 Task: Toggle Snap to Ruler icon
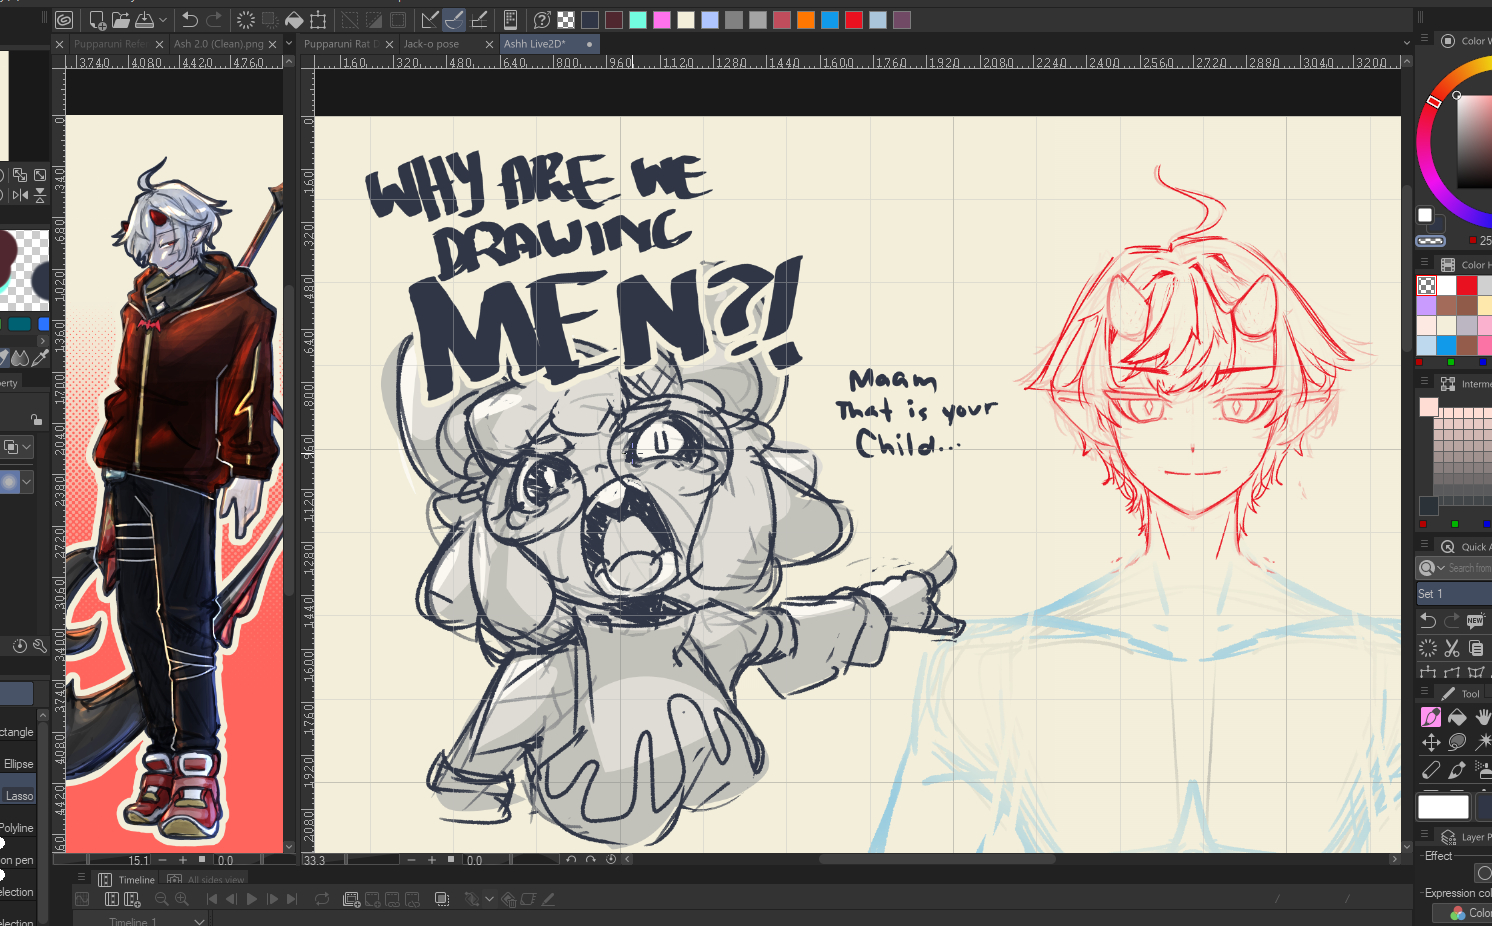pyautogui.click(x=430, y=20)
